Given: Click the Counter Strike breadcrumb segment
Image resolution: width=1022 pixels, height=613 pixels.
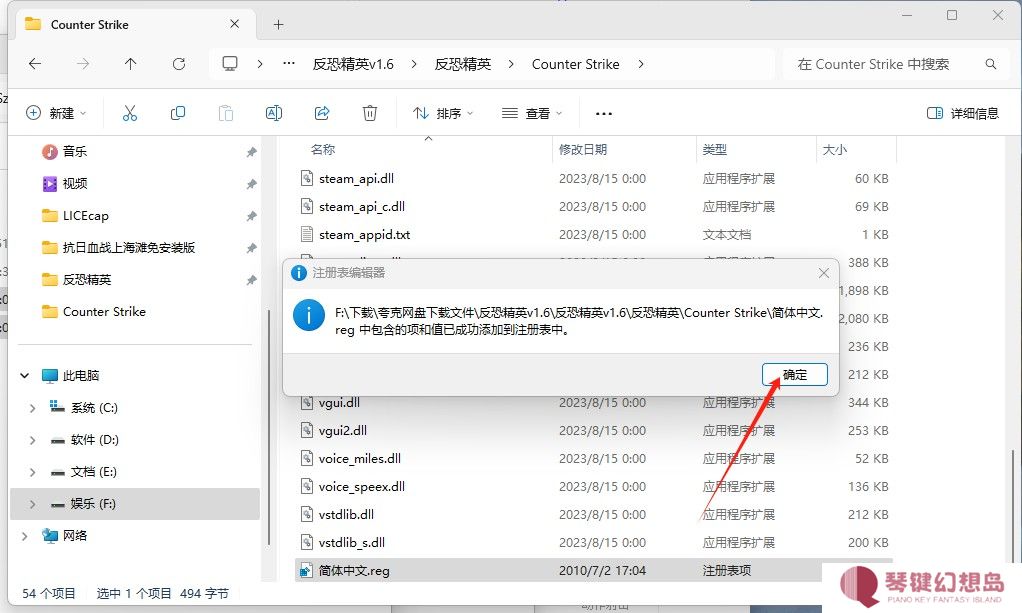Looking at the screenshot, I should pos(576,64).
